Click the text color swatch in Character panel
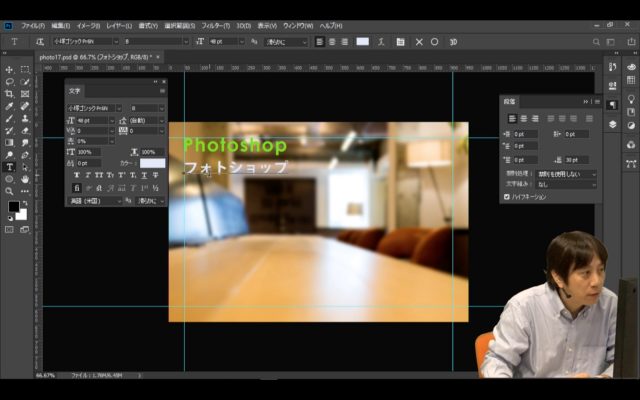Screen dimensions: 640x400 [x=152, y=163]
